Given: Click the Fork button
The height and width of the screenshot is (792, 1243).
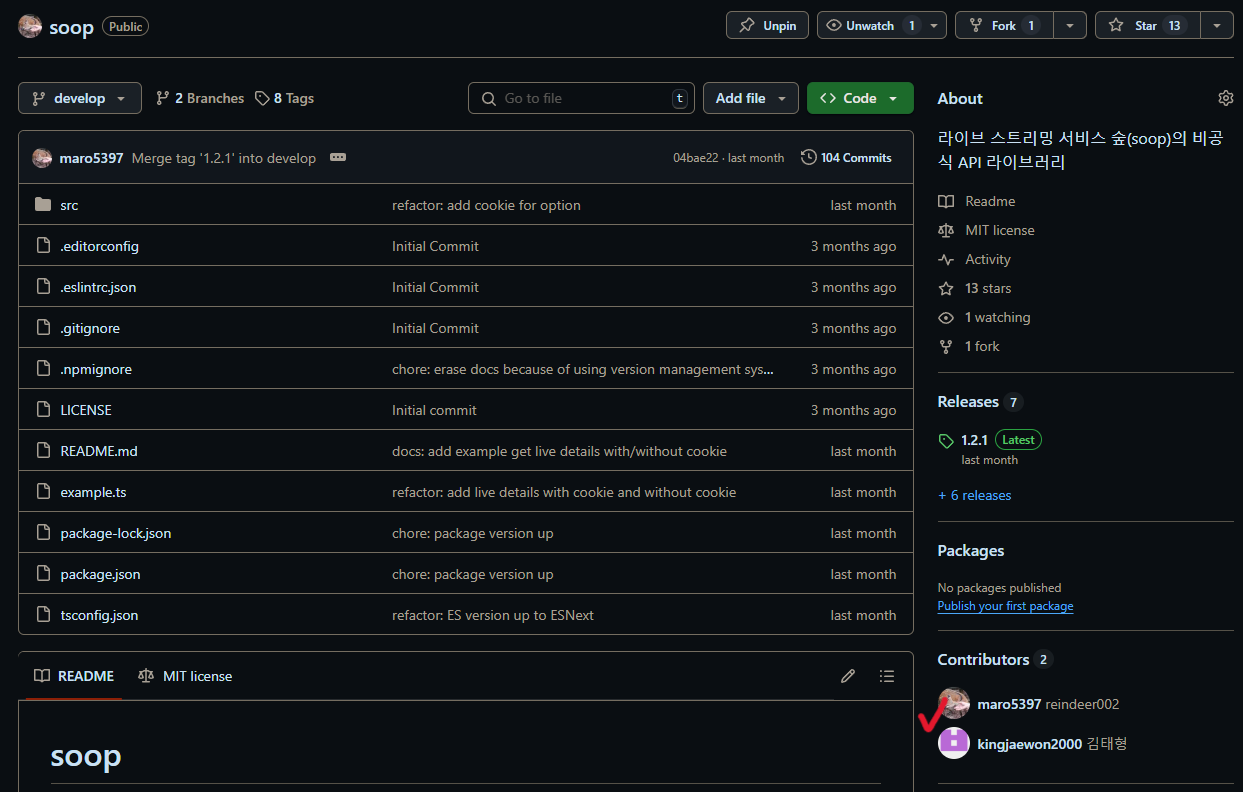Looking at the screenshot, I should click(1004, 26).
